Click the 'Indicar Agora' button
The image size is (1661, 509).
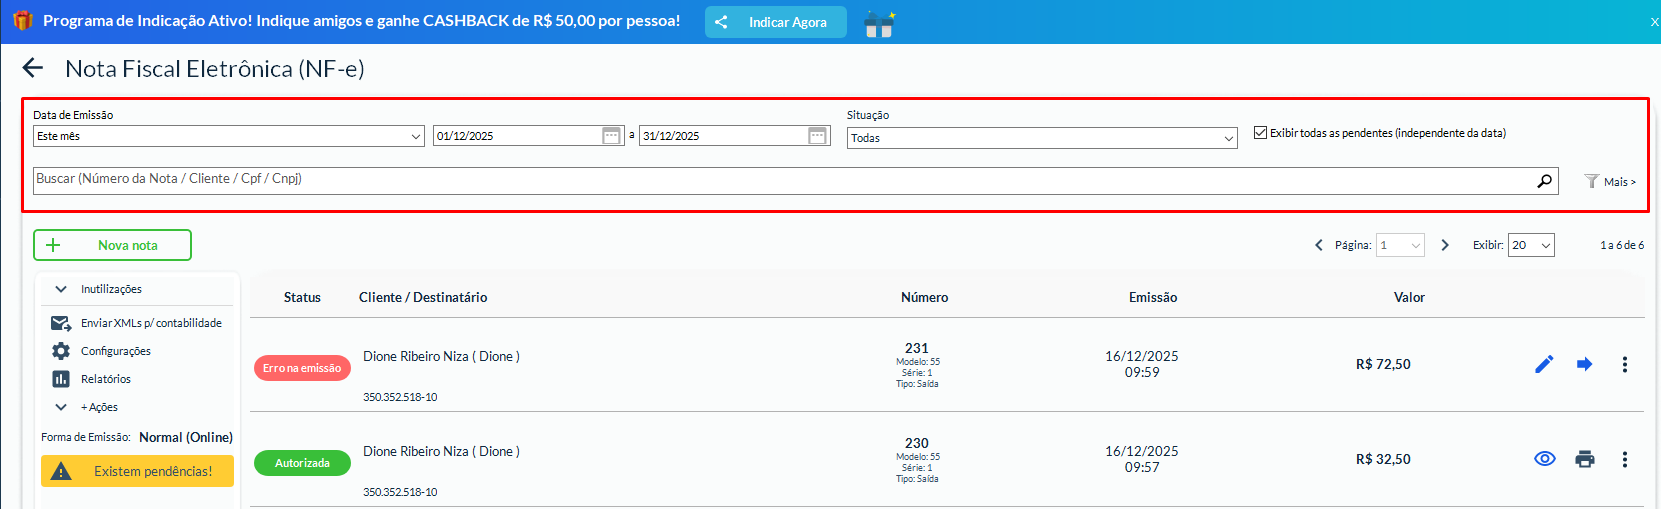pyautogui.click(x=775, y=22)
